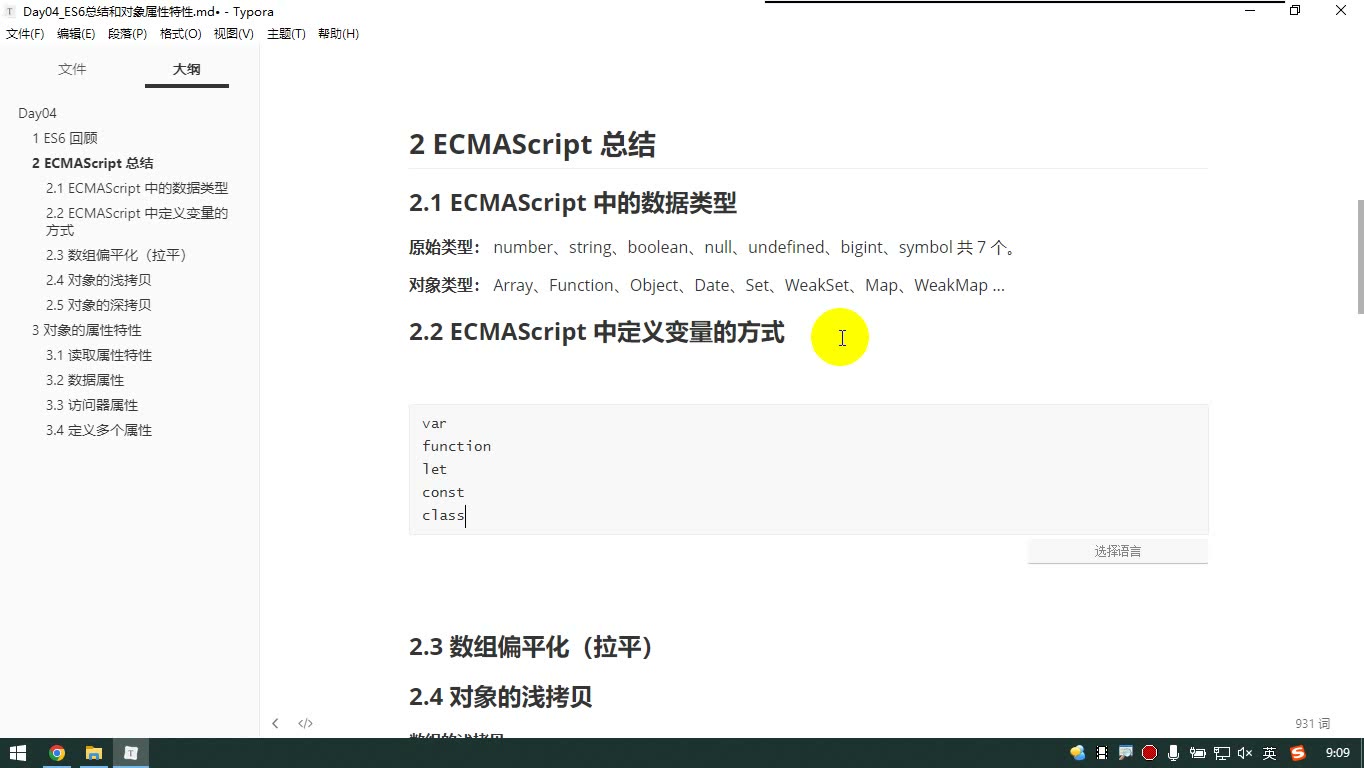Screen dimensions: 1364x768
Task: Click the taskbar clock showing 9:09
Action: click(1337, 753)
